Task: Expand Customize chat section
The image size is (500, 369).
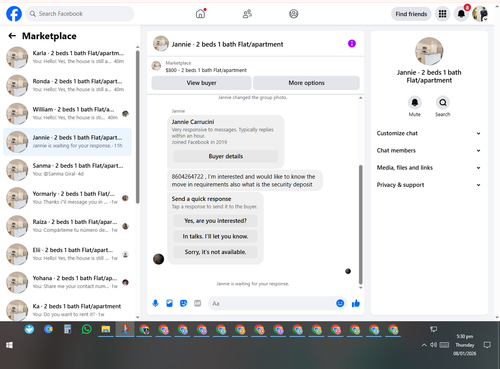Action: pos(429,133)
